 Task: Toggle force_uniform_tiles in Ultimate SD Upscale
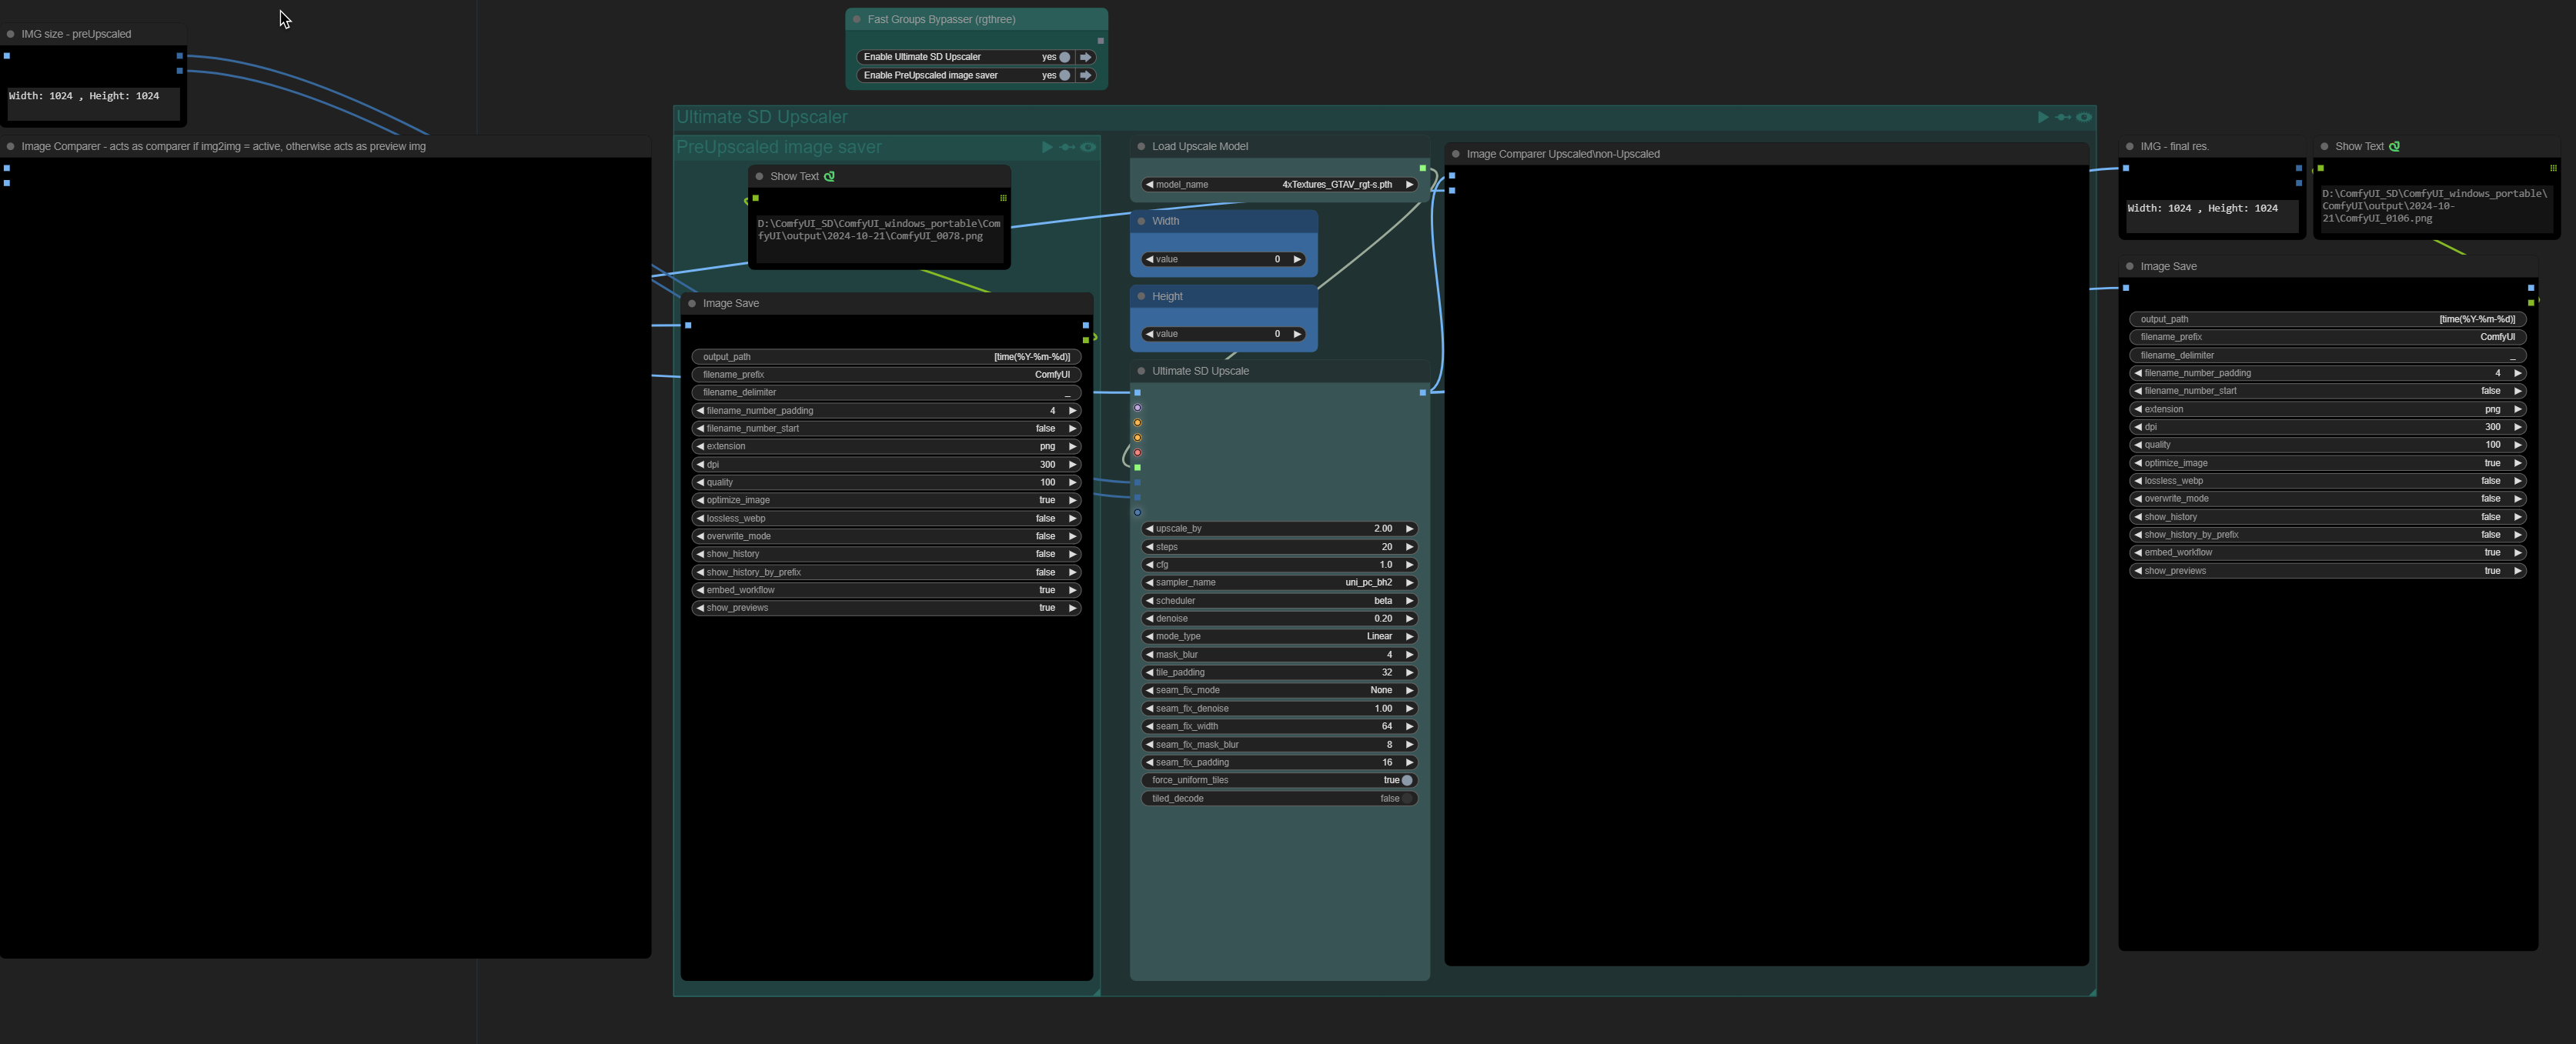[1279, 780]
